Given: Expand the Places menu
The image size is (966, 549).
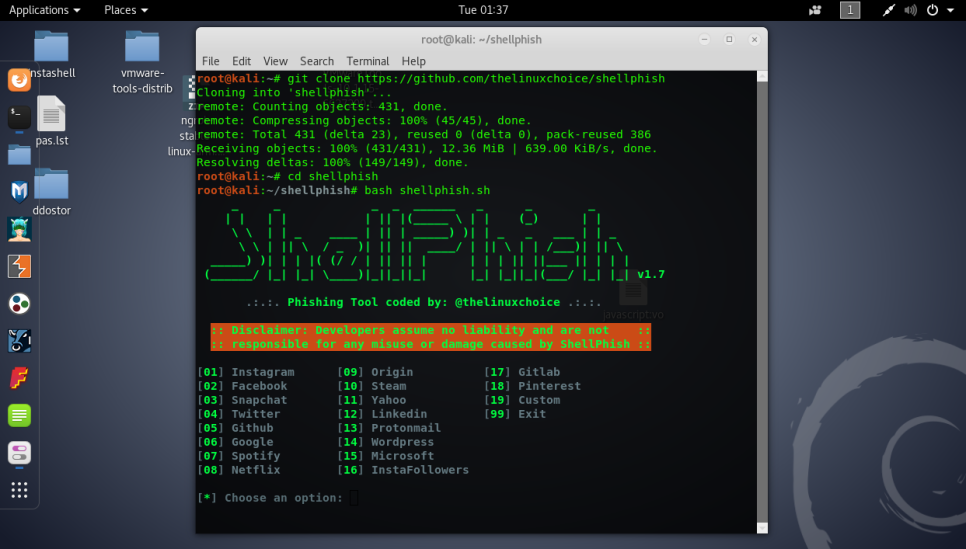Looking at the screenshot, I should (126, 10).
